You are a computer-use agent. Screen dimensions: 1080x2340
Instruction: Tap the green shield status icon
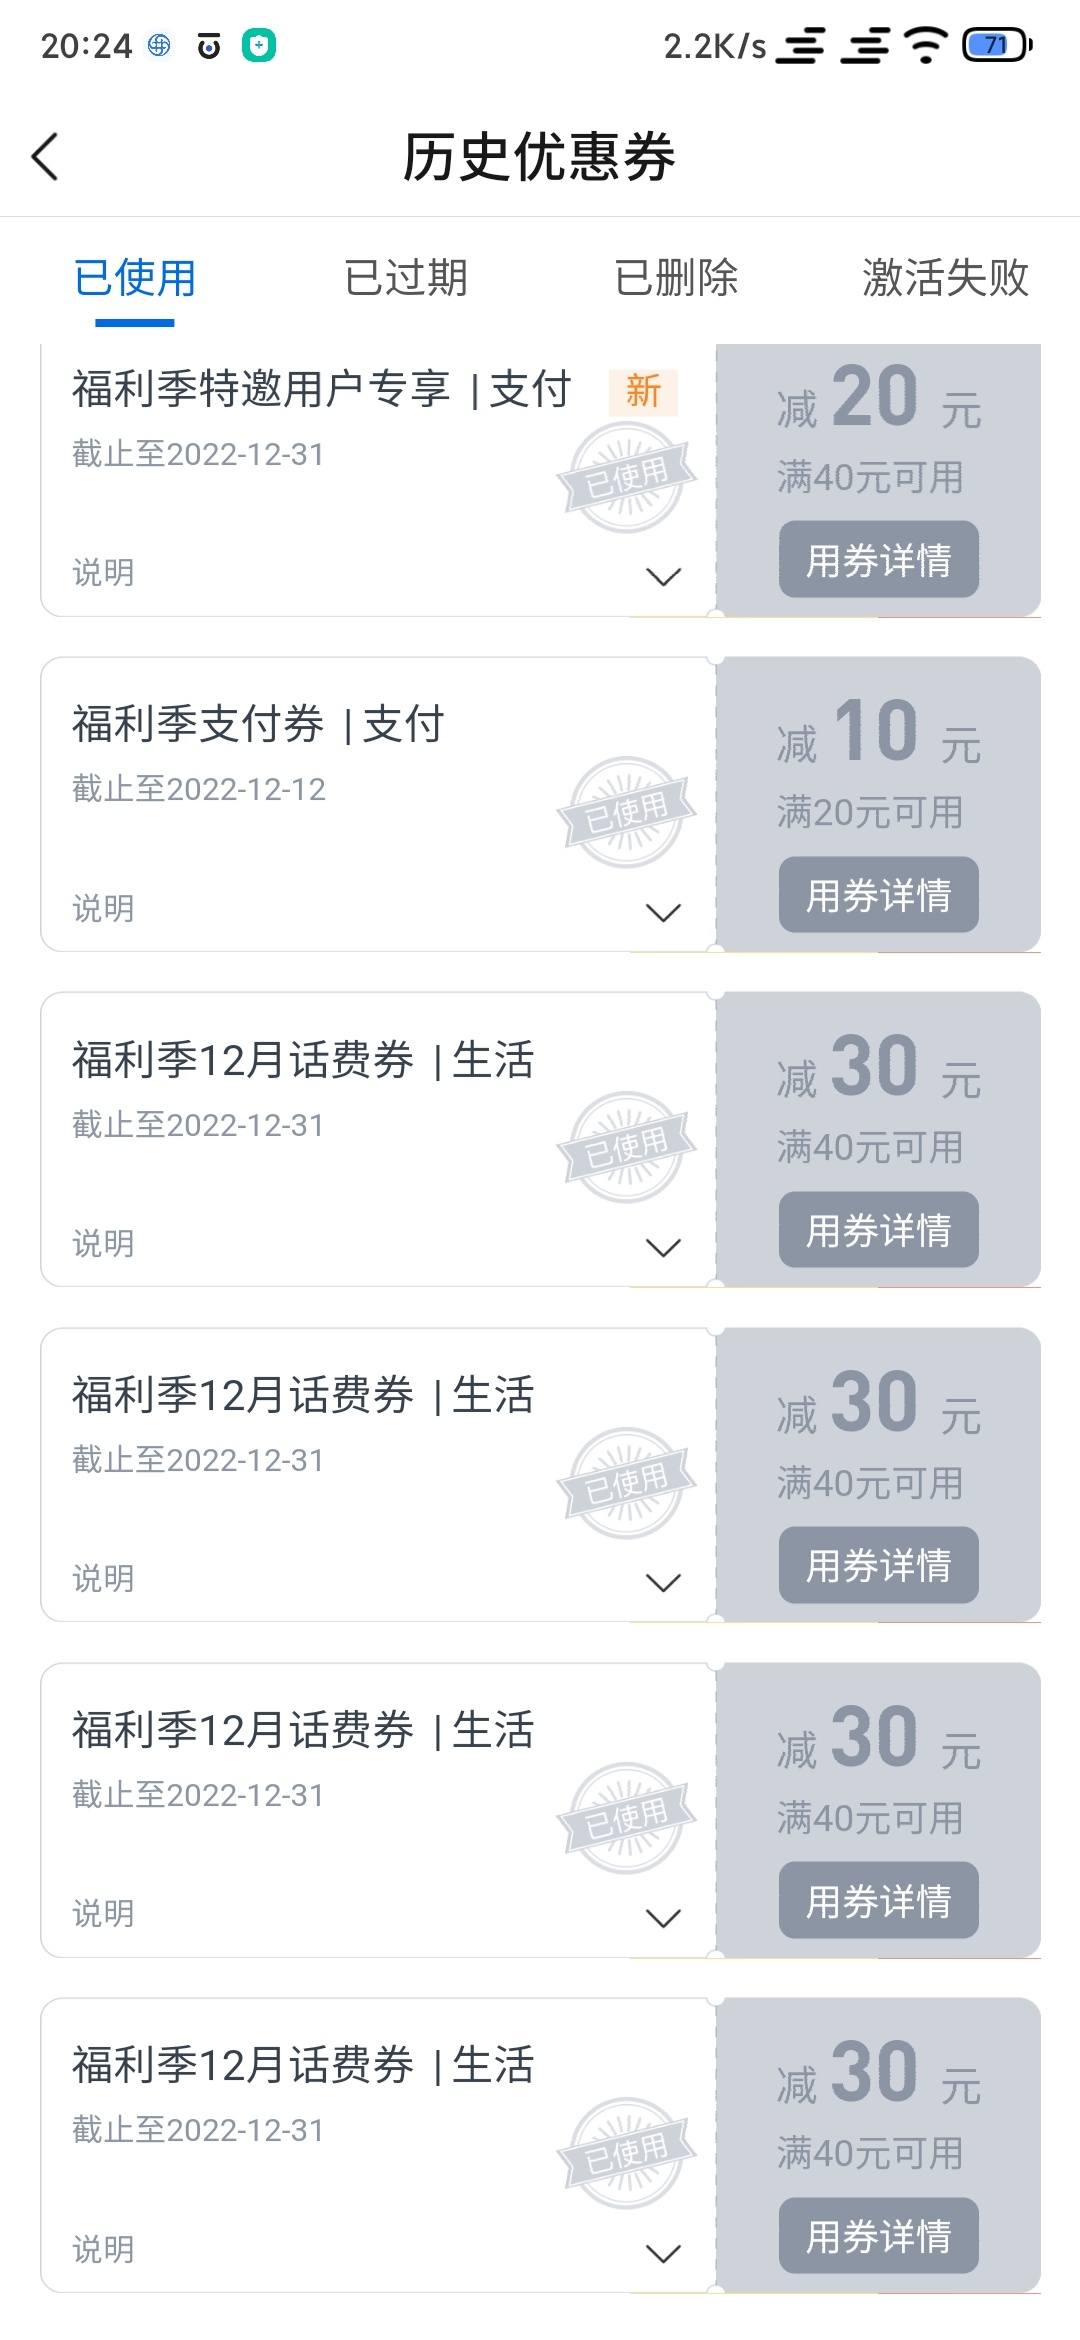coord(259,45)
